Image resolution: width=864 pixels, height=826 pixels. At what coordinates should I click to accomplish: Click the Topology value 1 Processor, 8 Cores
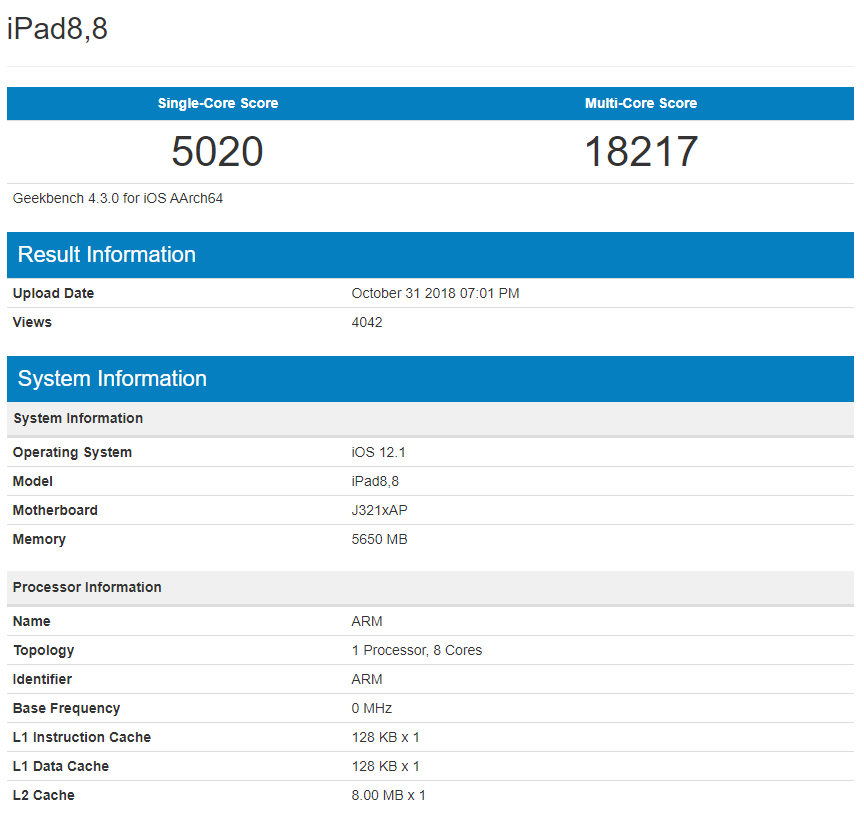417,650
